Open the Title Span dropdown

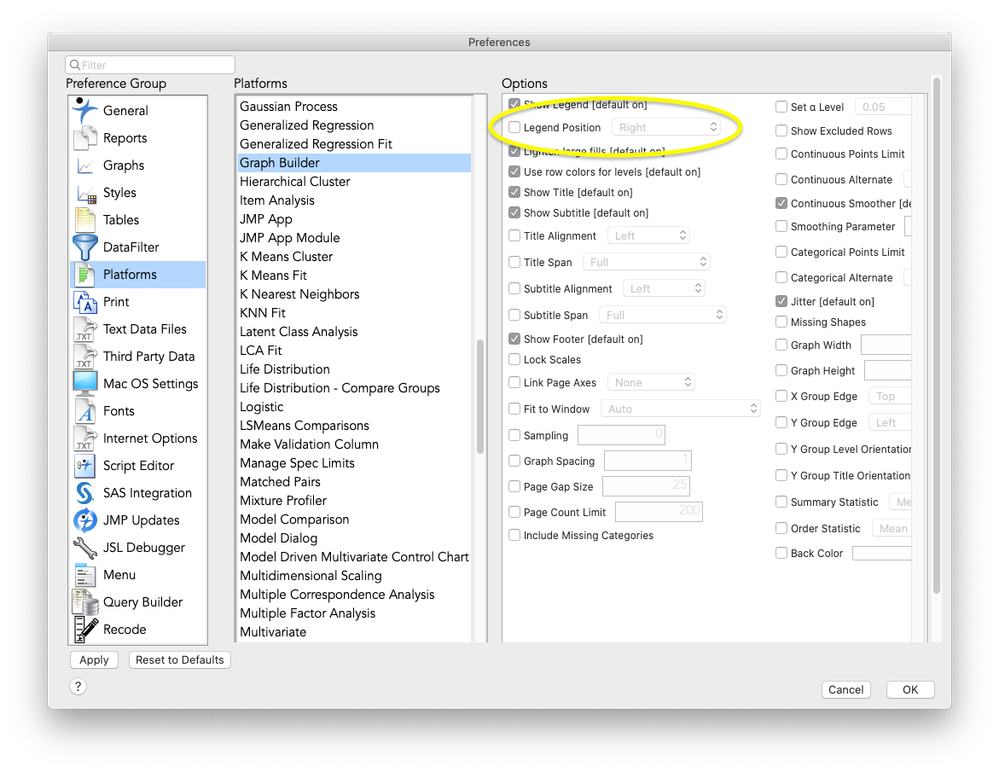[x=646, y=262]
